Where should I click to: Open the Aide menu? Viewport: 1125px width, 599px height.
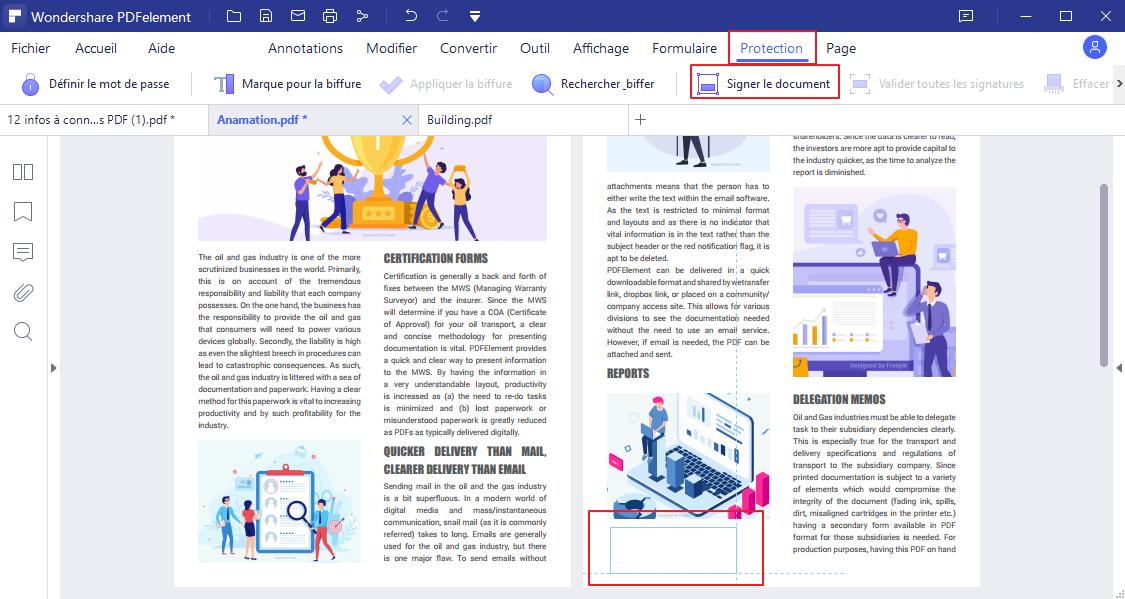tap(161, 48)
